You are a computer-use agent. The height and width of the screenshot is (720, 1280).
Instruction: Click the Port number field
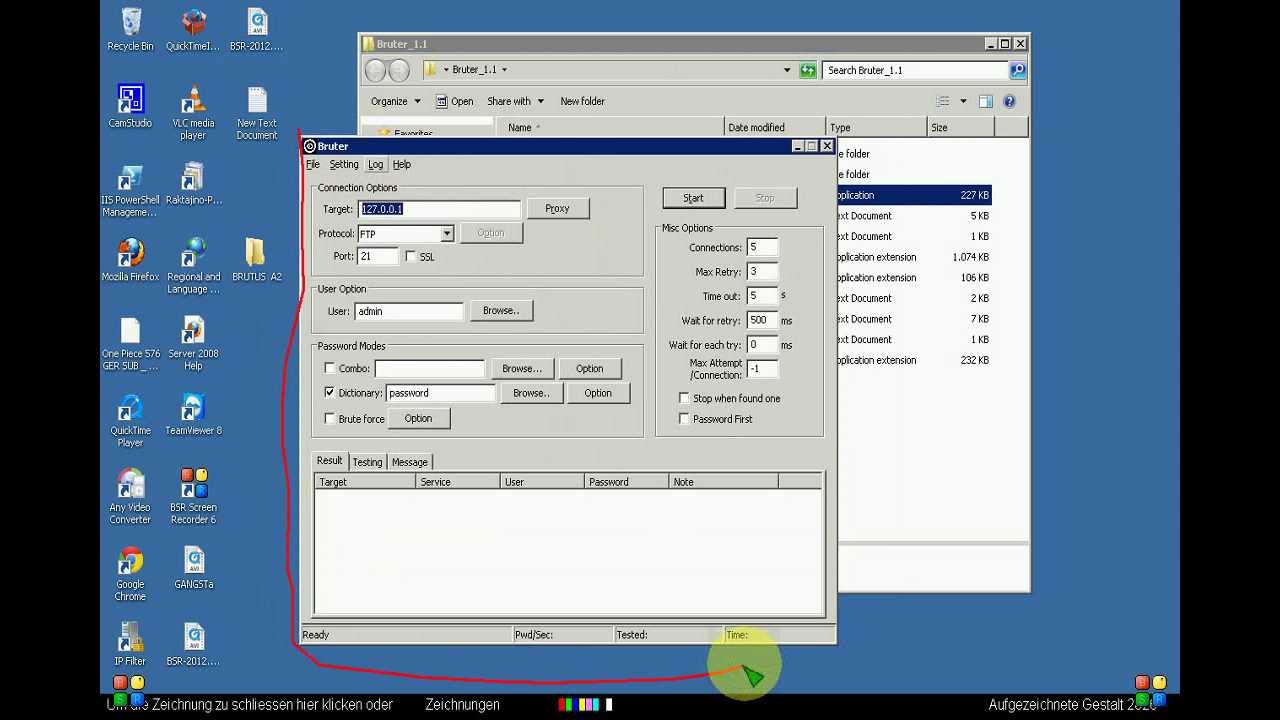pyautogui.click(x=378, y=257)
